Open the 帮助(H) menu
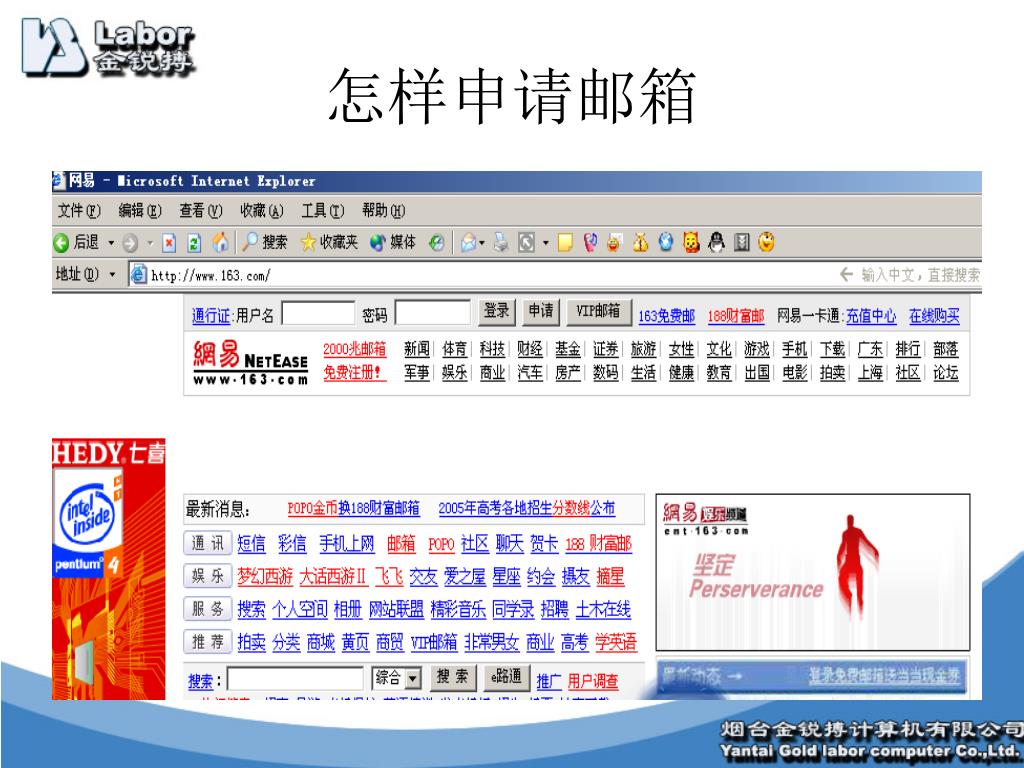The width and height of the screenshot is (1024, 768). 383,210
